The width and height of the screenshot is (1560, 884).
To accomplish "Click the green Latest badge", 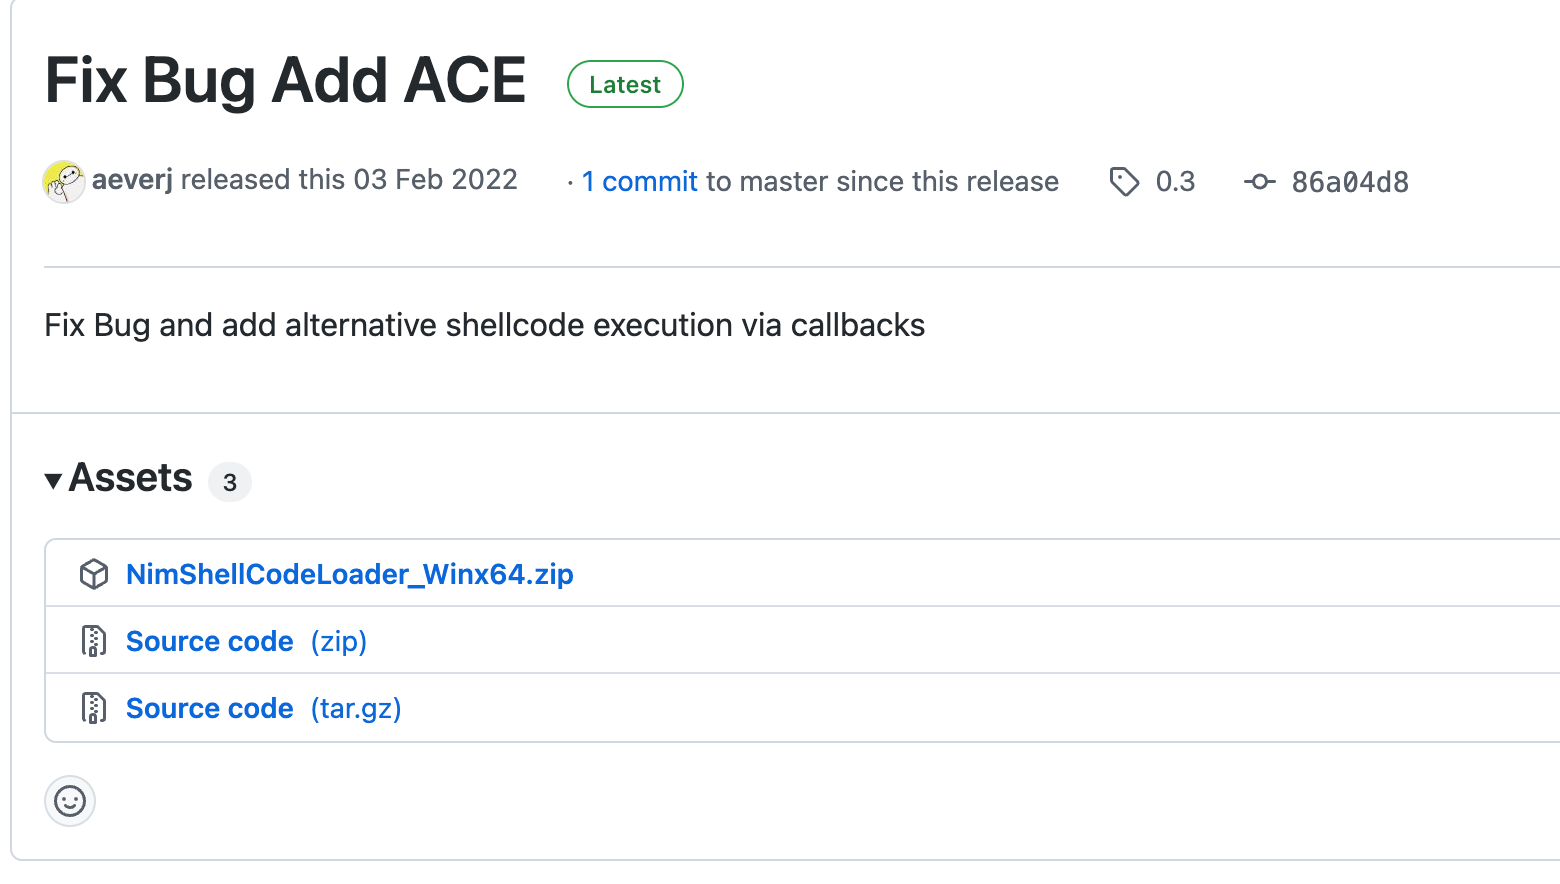I will click(625, 85).
